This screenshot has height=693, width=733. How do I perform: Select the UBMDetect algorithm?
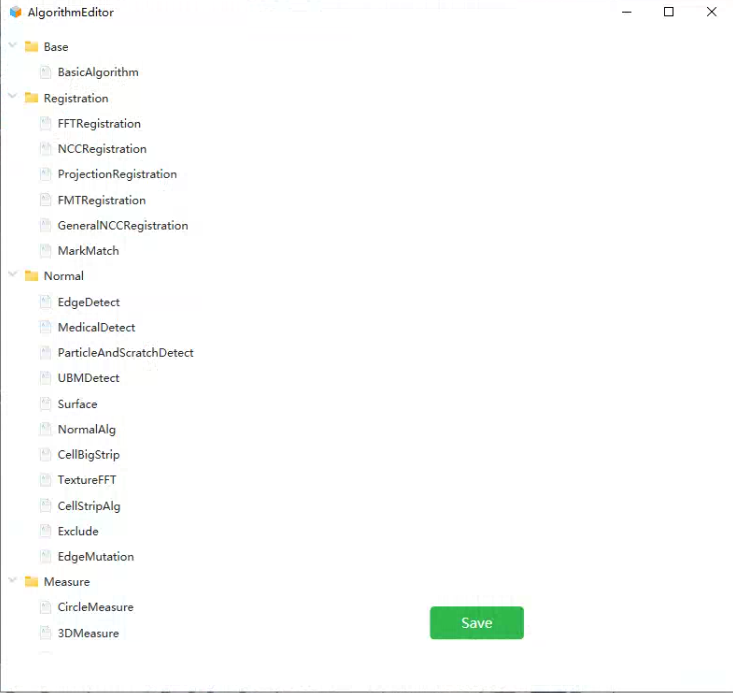(88, 378)
